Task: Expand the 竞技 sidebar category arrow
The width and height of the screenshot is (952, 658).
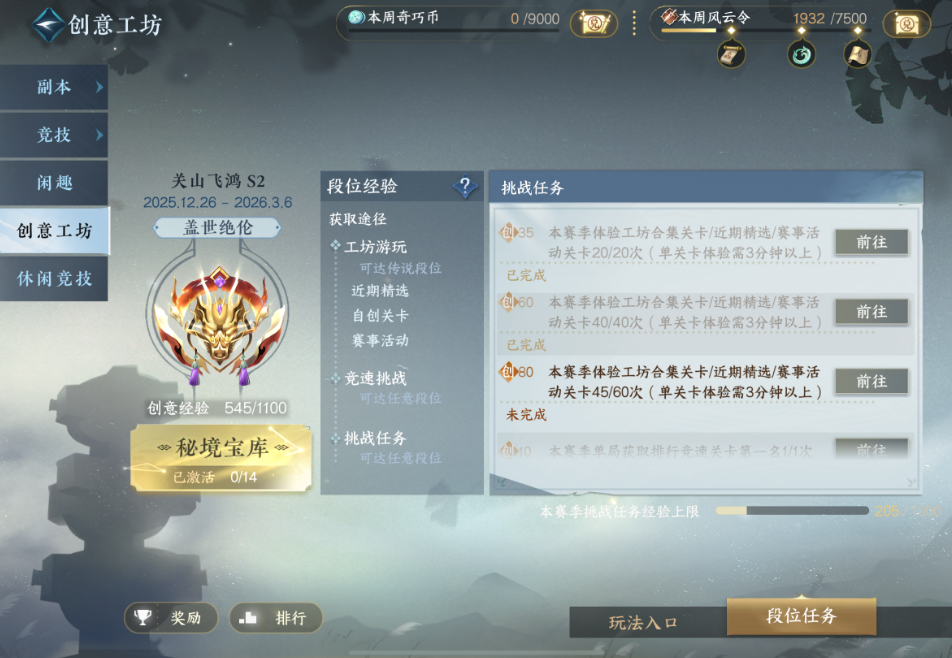Action: pyautogui.click(x=99, y=135)
